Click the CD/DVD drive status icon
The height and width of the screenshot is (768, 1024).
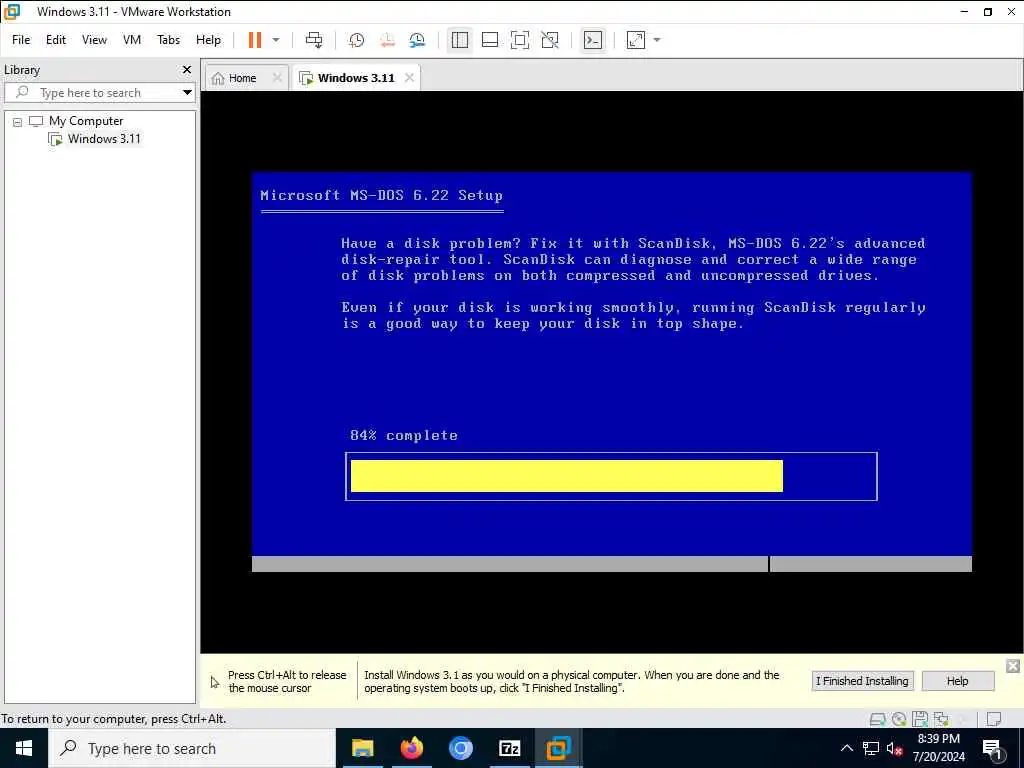click(x=899, y=719)
